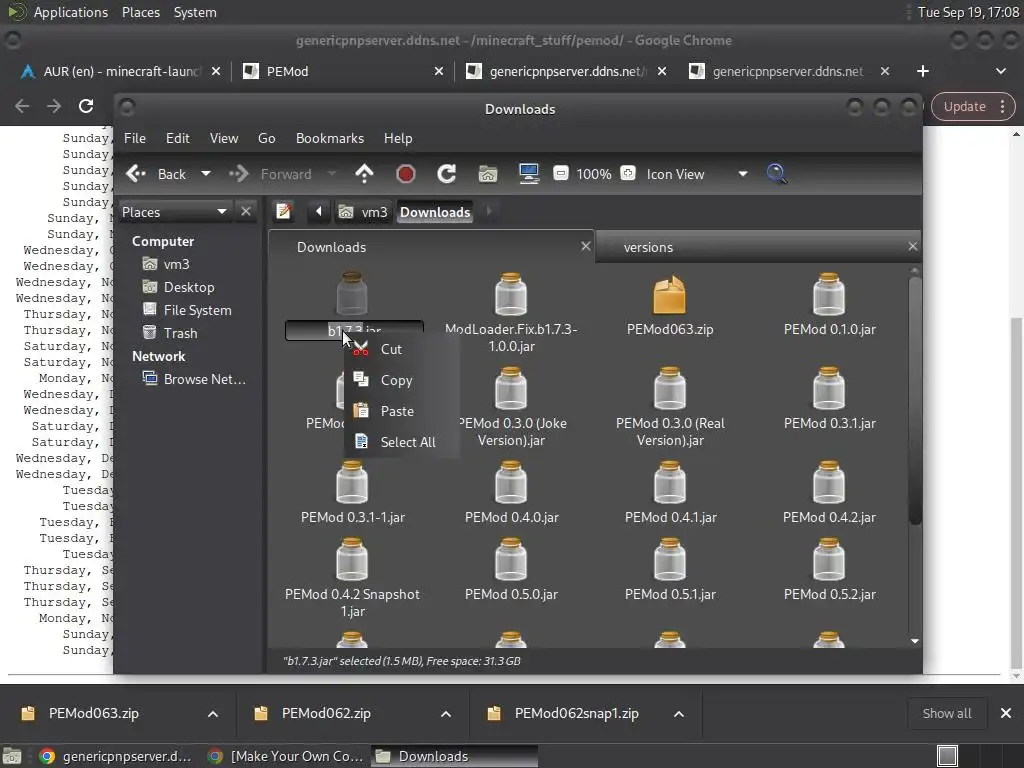Reload the Downloads folder view

(x=446, y=174)
